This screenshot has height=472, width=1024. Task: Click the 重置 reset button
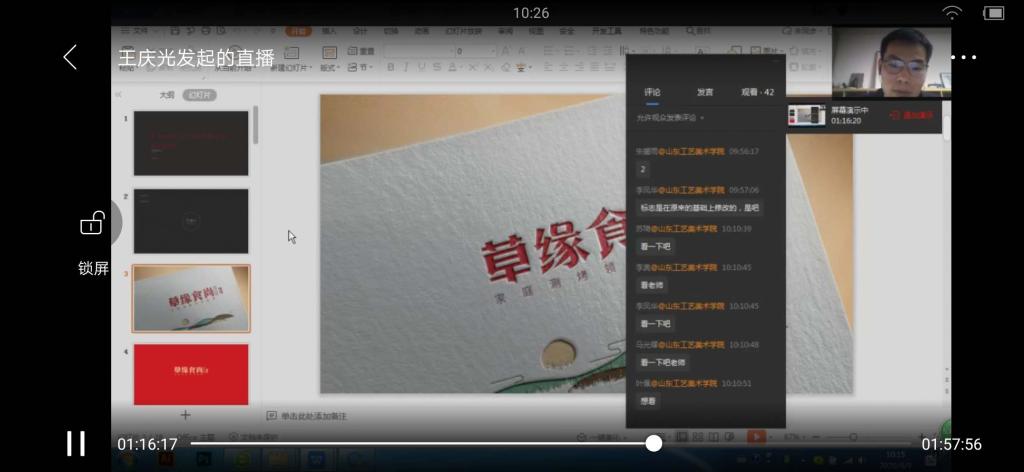coord(361,51)
